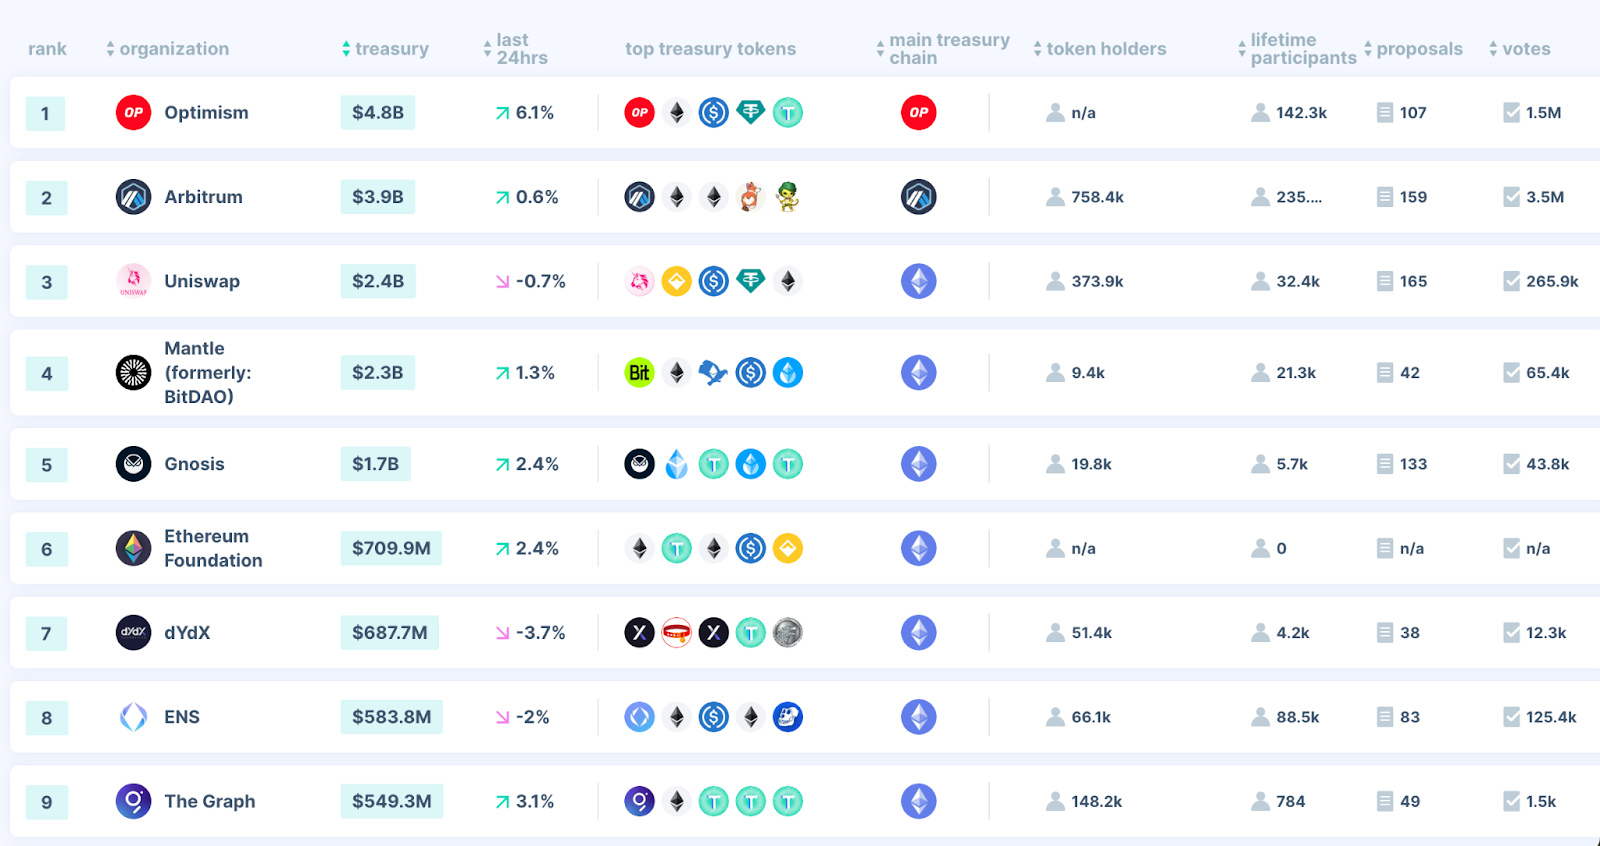The image size is (1600, 846).
Task: Click the Gnosis organization logo
Action: coord(133,464)
